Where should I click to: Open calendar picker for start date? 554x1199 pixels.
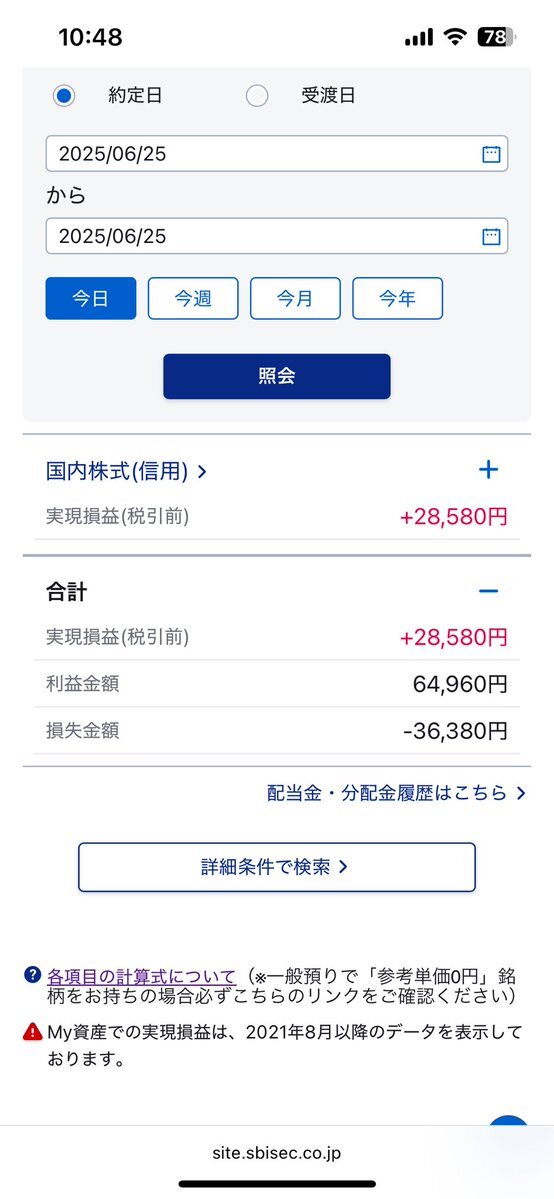pyautogui.click(x=490, y=154)
